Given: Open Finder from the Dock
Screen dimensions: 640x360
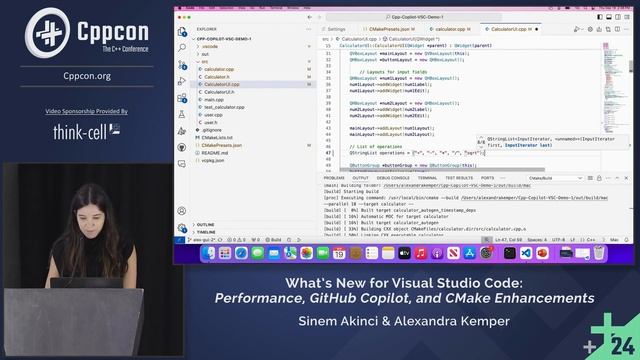Looking at the screenshot, I should (x=209, y=253).
